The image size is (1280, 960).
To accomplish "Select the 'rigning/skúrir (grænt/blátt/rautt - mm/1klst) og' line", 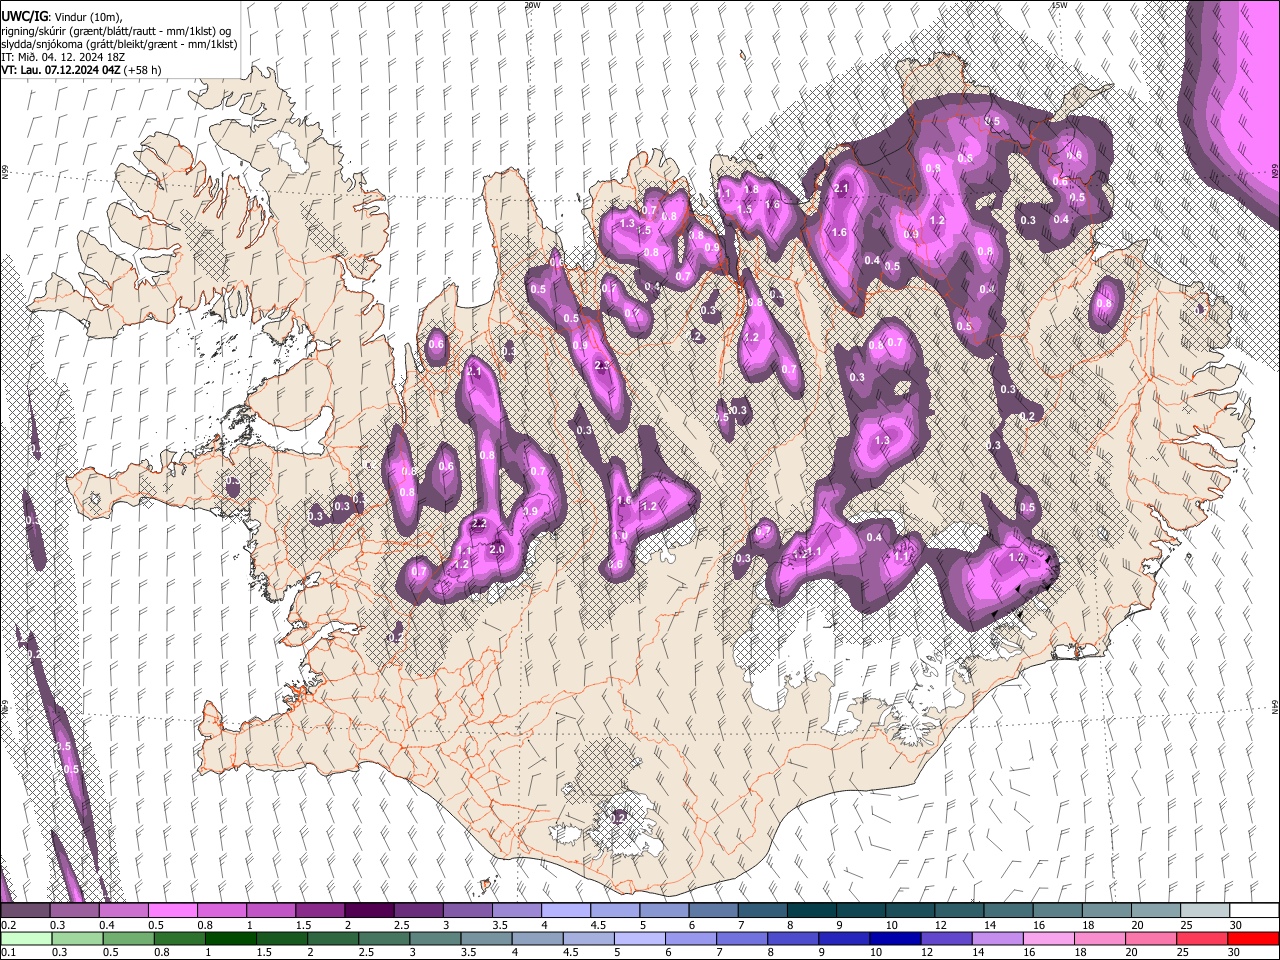I will 116,31.
